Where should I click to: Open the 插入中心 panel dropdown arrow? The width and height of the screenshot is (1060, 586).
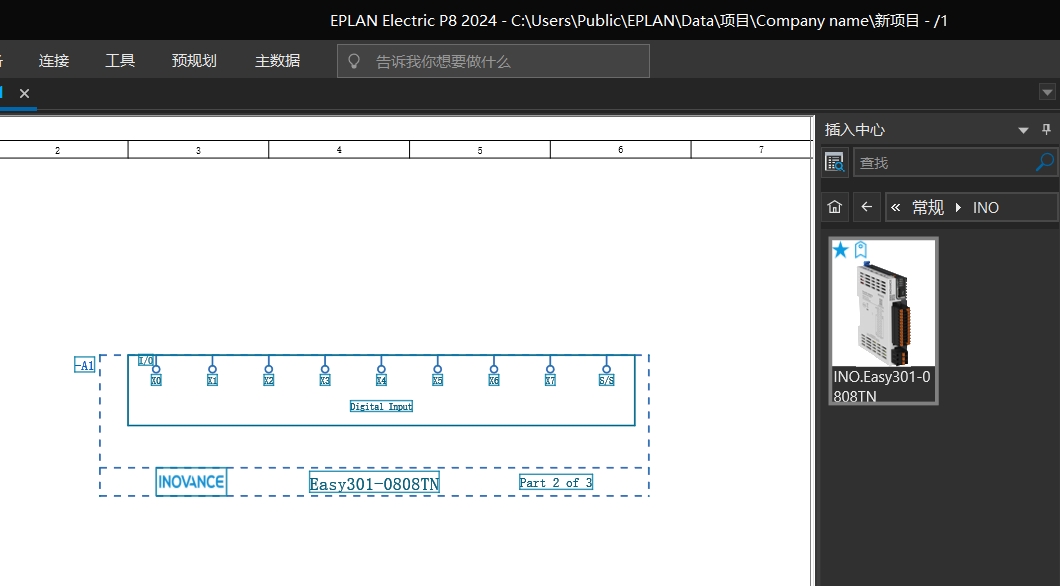click(x=1023, y=130)
